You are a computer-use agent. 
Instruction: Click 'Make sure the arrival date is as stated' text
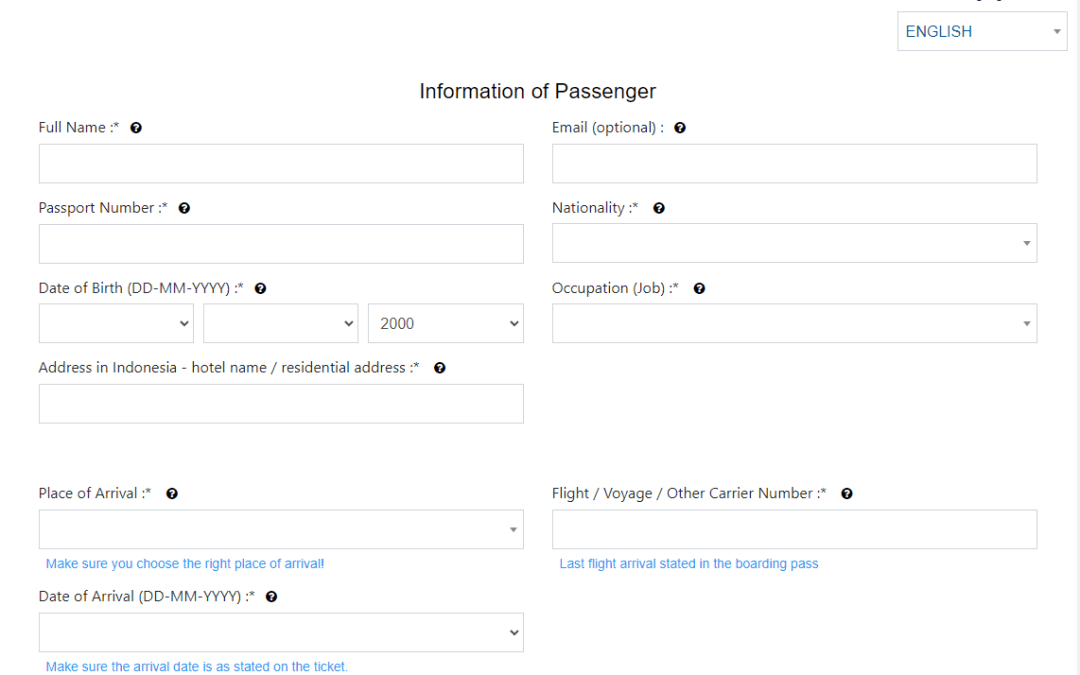pos(196,666)
